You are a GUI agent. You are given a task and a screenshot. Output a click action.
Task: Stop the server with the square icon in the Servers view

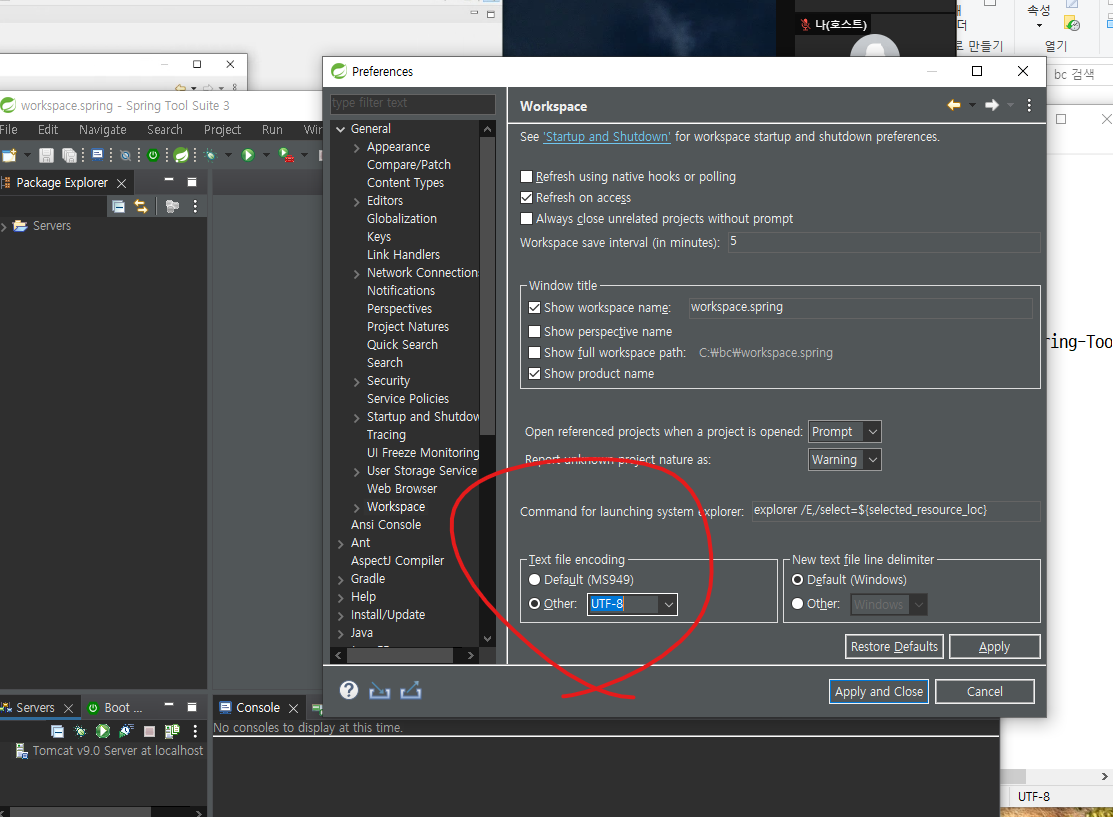(149, 731)
